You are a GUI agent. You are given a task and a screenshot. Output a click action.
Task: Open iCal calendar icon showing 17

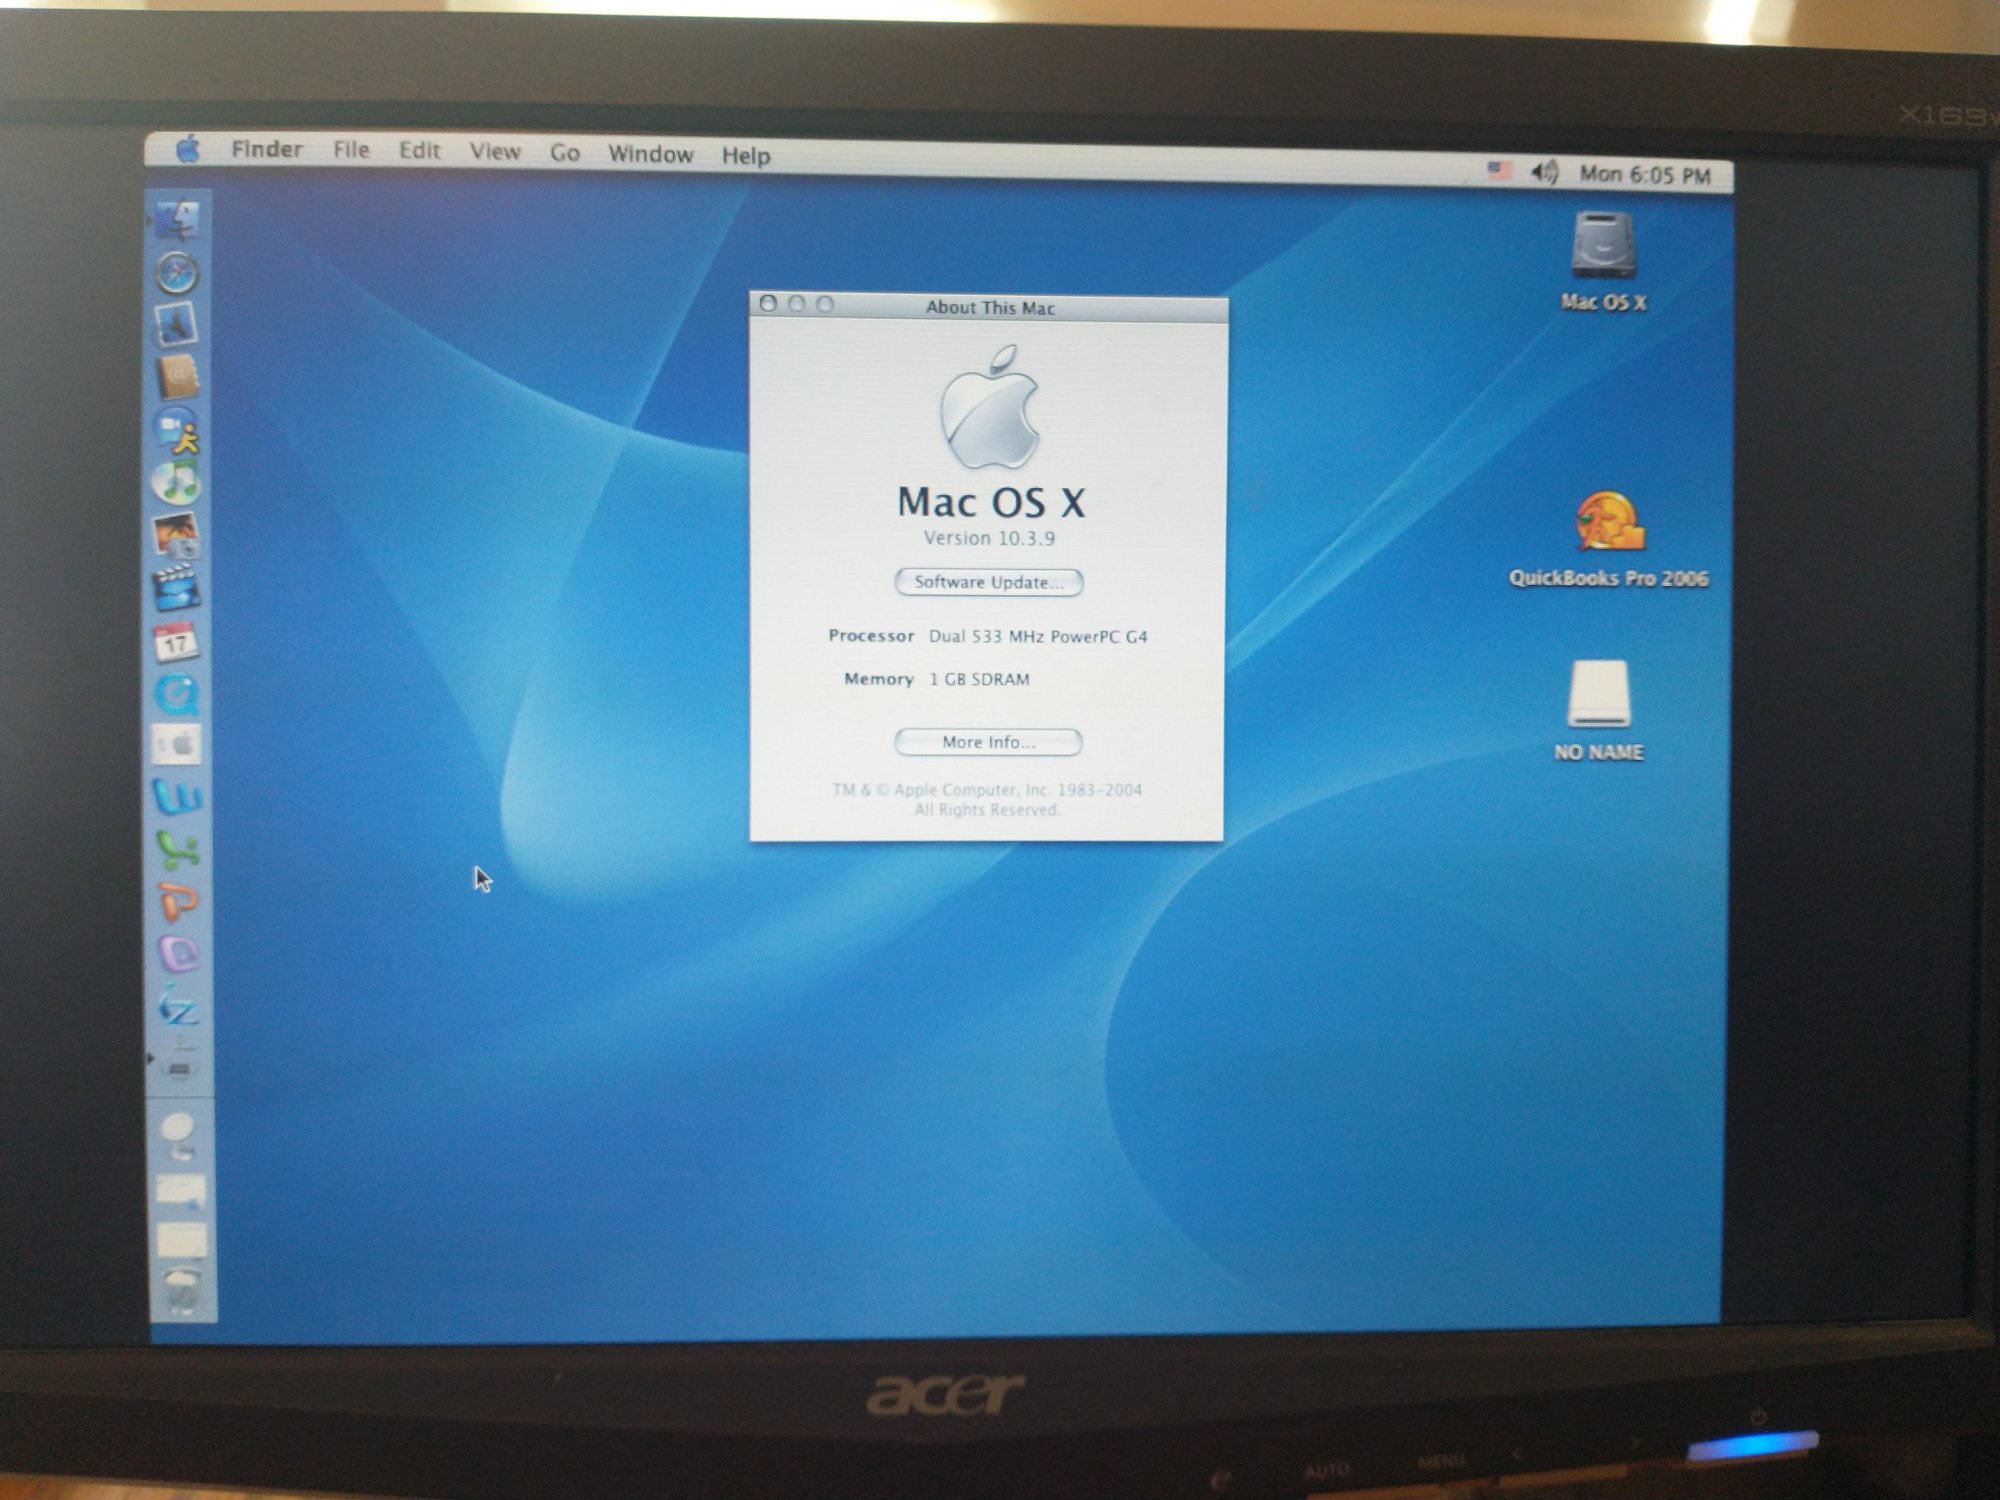[x=177, y=641]
